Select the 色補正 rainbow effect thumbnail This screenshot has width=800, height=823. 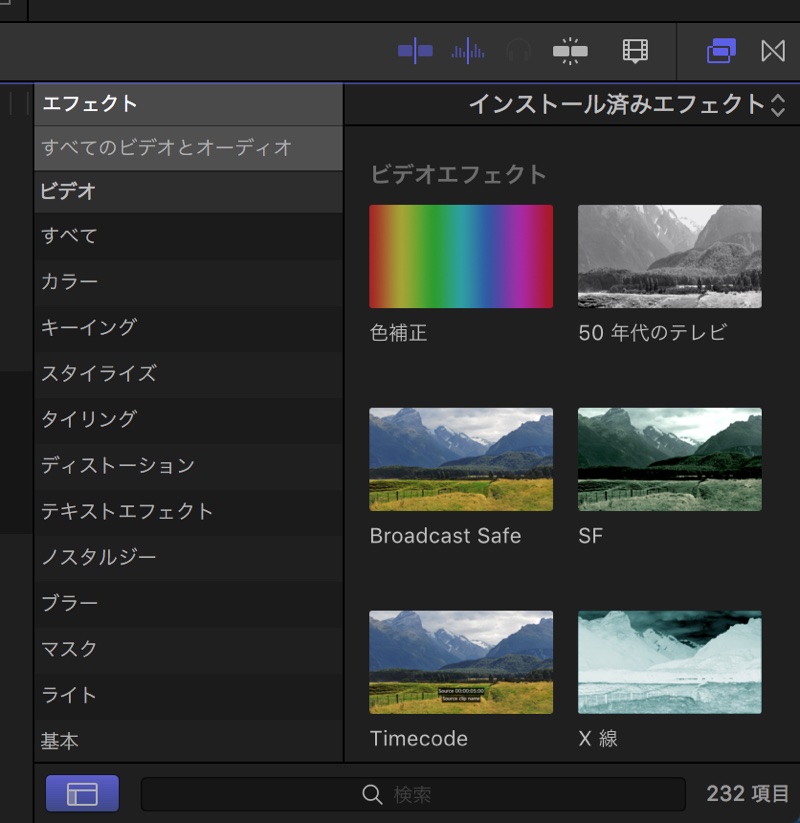tap(461, 256)
